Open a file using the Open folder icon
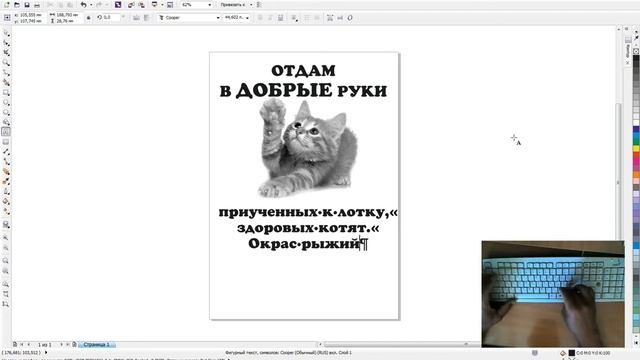 tap(17, 5)
